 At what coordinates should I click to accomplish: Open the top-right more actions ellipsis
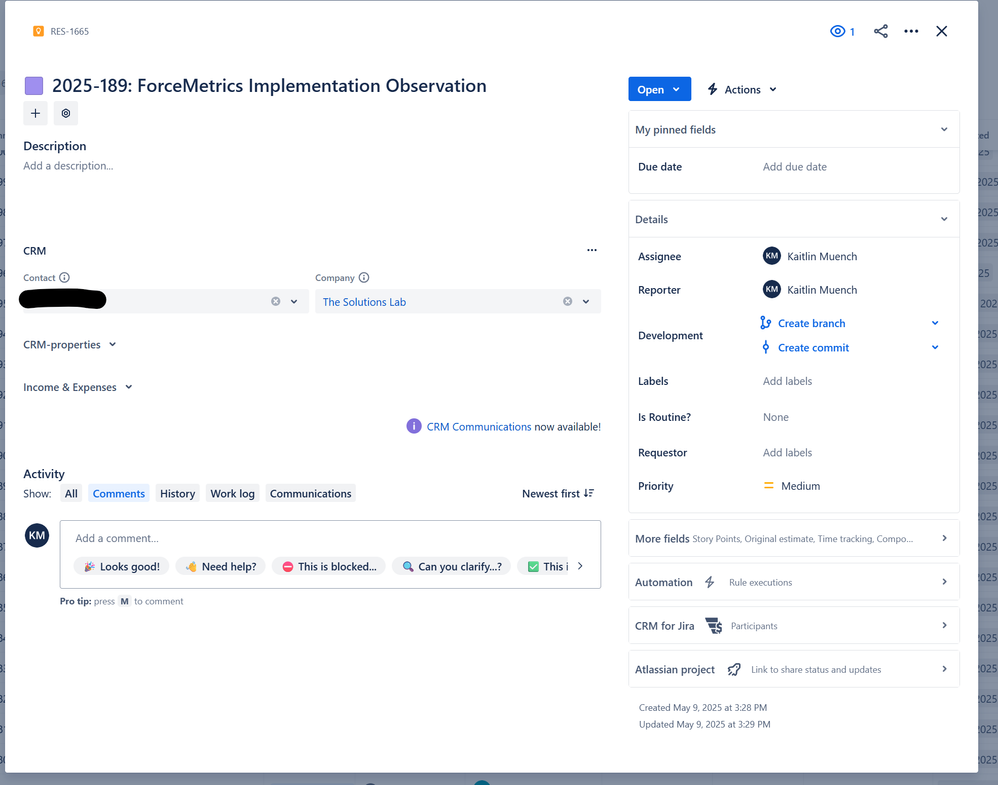(911, 31)
